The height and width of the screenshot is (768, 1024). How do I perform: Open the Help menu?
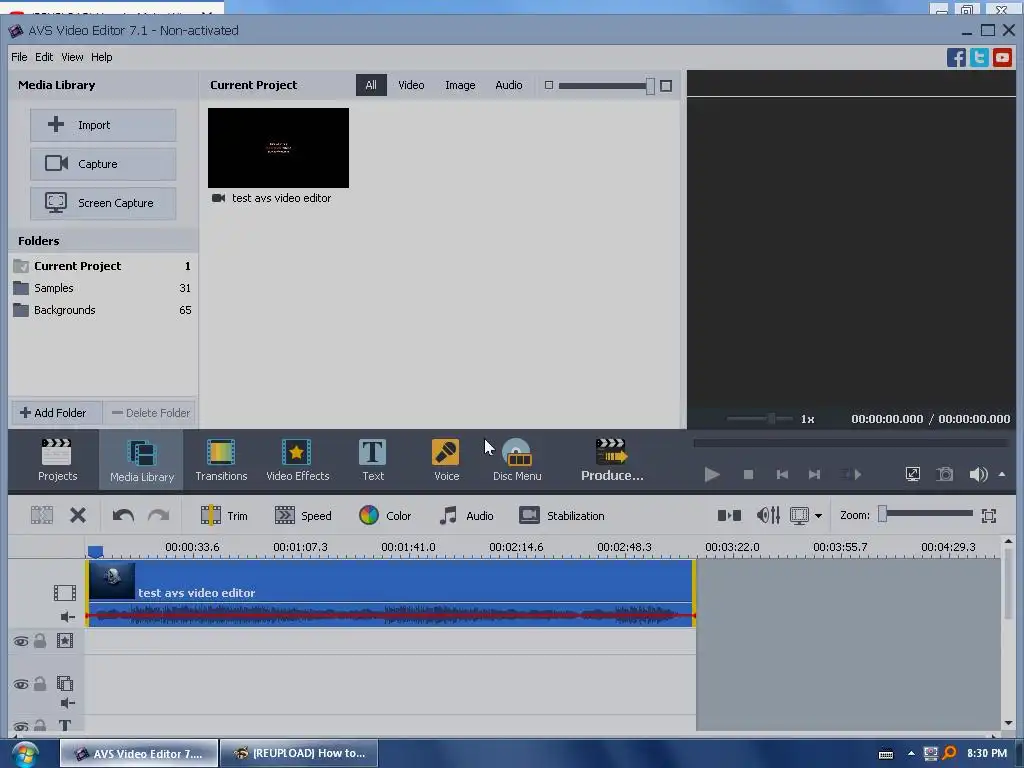pyautogui.click(x=101, y=57)
